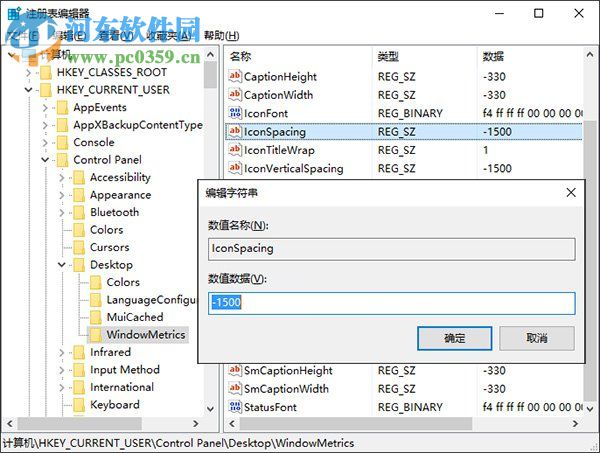Click the tree pane vertical scrollbar thumb
This screenshot has width=600, height=453.
click(x=210, y=75)
